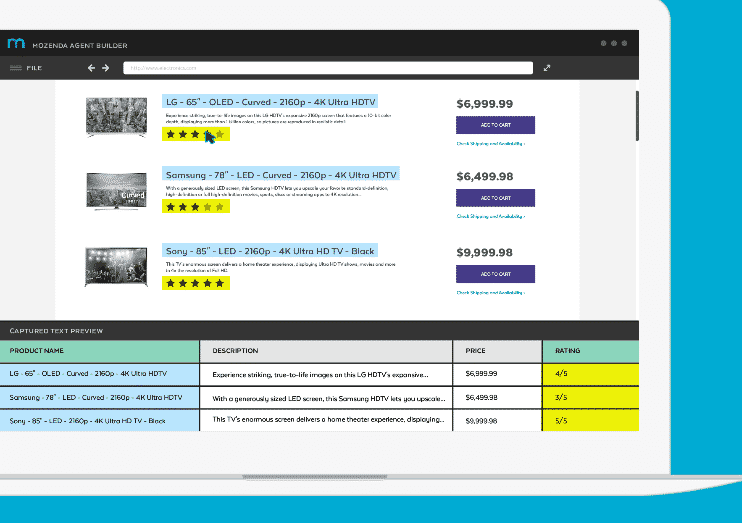Click the Sony five-star rating
Viewport: 742px width, 523px height.
coord(195,283)
